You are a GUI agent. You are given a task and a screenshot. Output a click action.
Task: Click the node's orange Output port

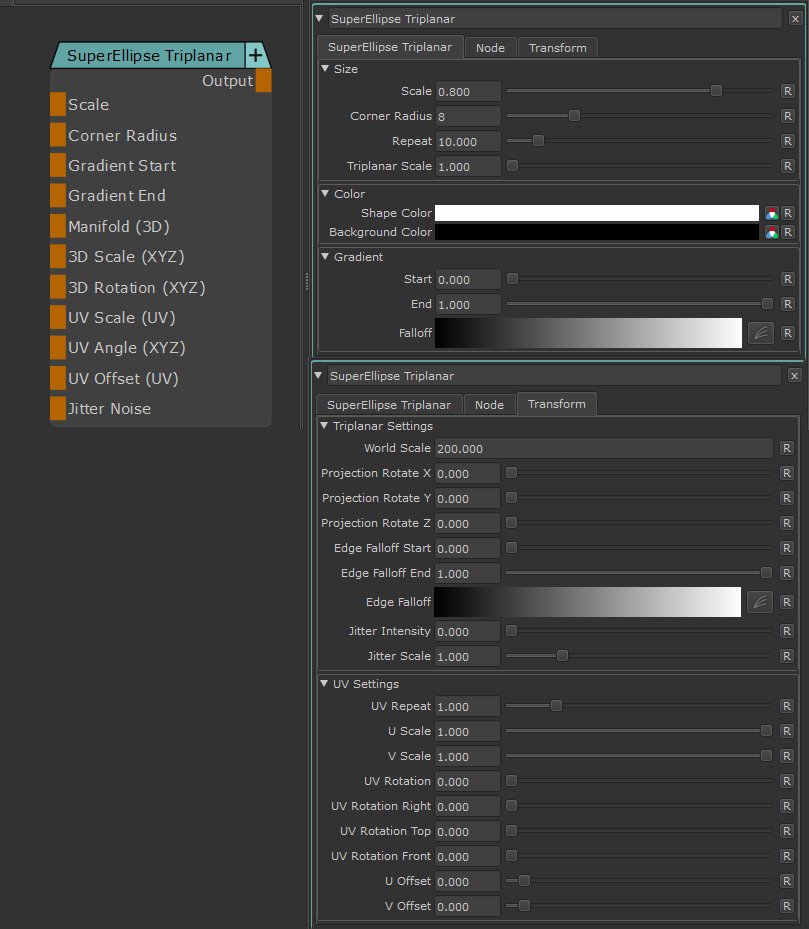coord(263,81)
